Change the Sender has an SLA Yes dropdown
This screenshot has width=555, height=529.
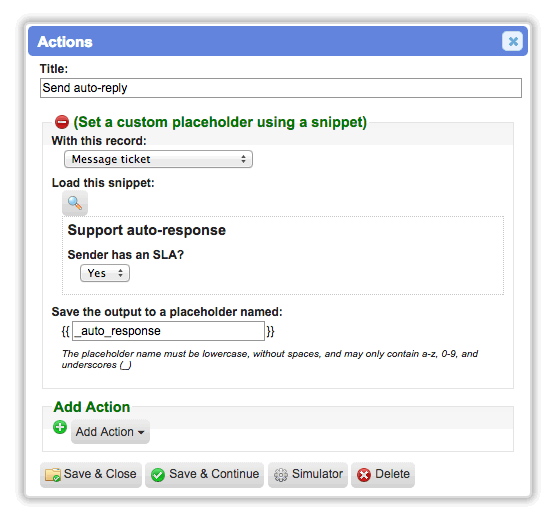tap(105, 273)
